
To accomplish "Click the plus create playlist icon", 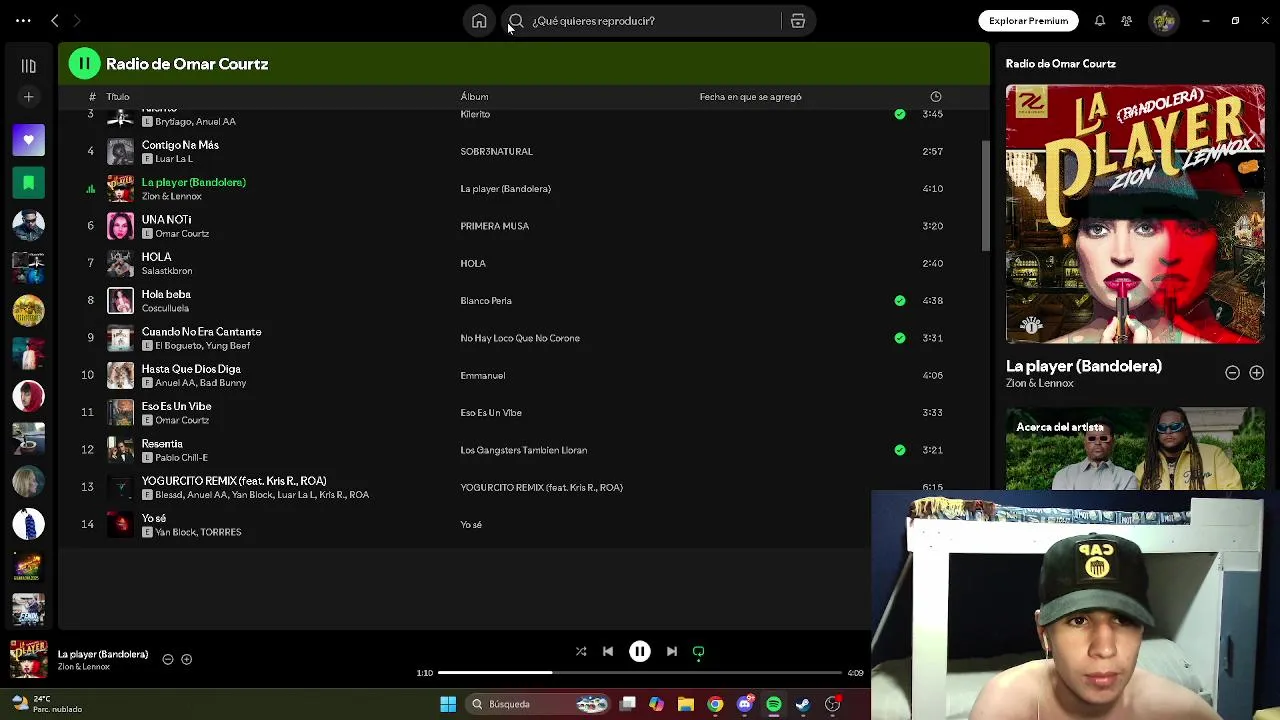I will pyautogui.click(x=28, y=97).
